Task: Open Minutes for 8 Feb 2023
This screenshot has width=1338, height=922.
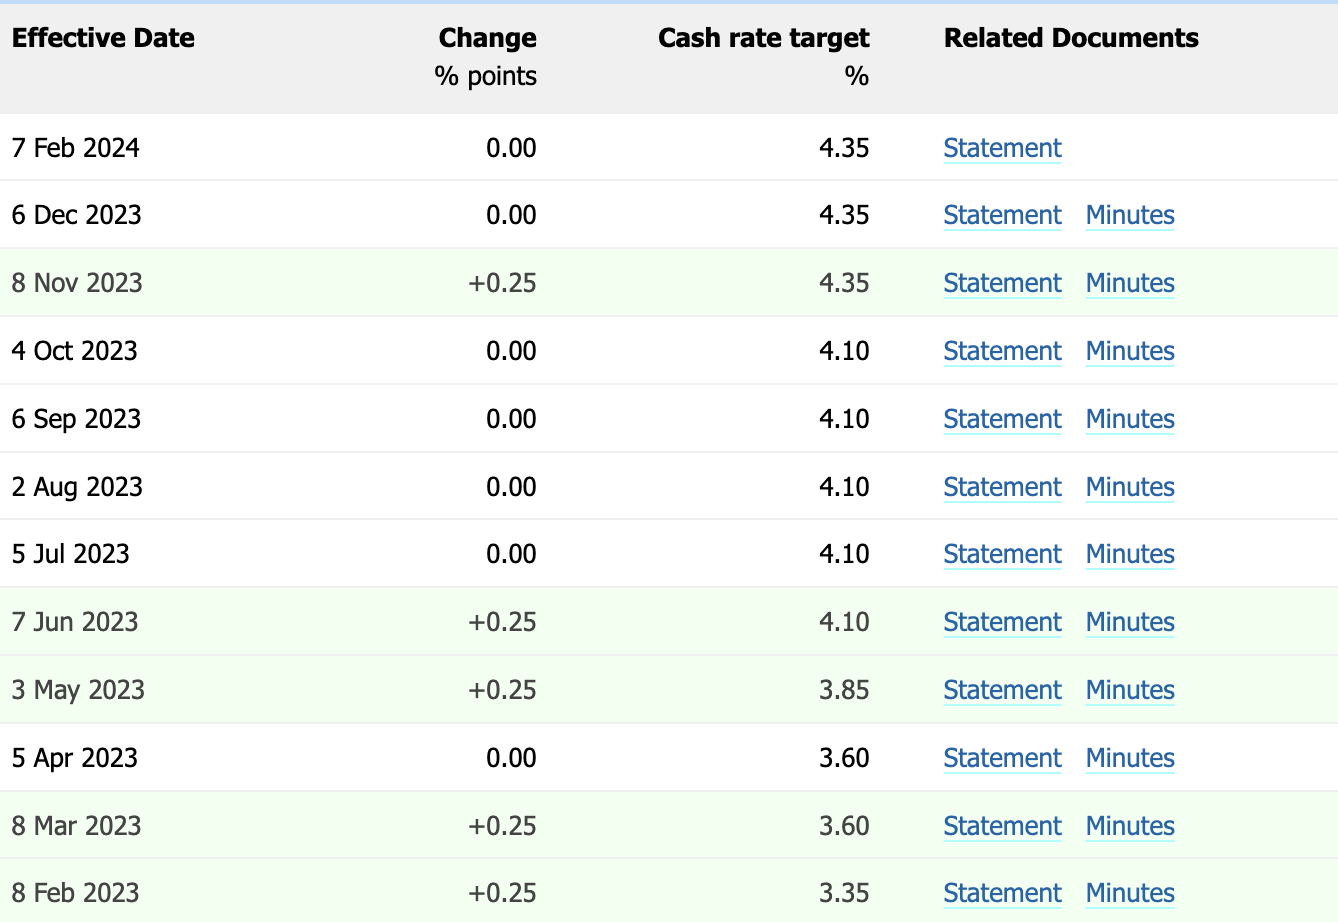Action: point(1130,893)
